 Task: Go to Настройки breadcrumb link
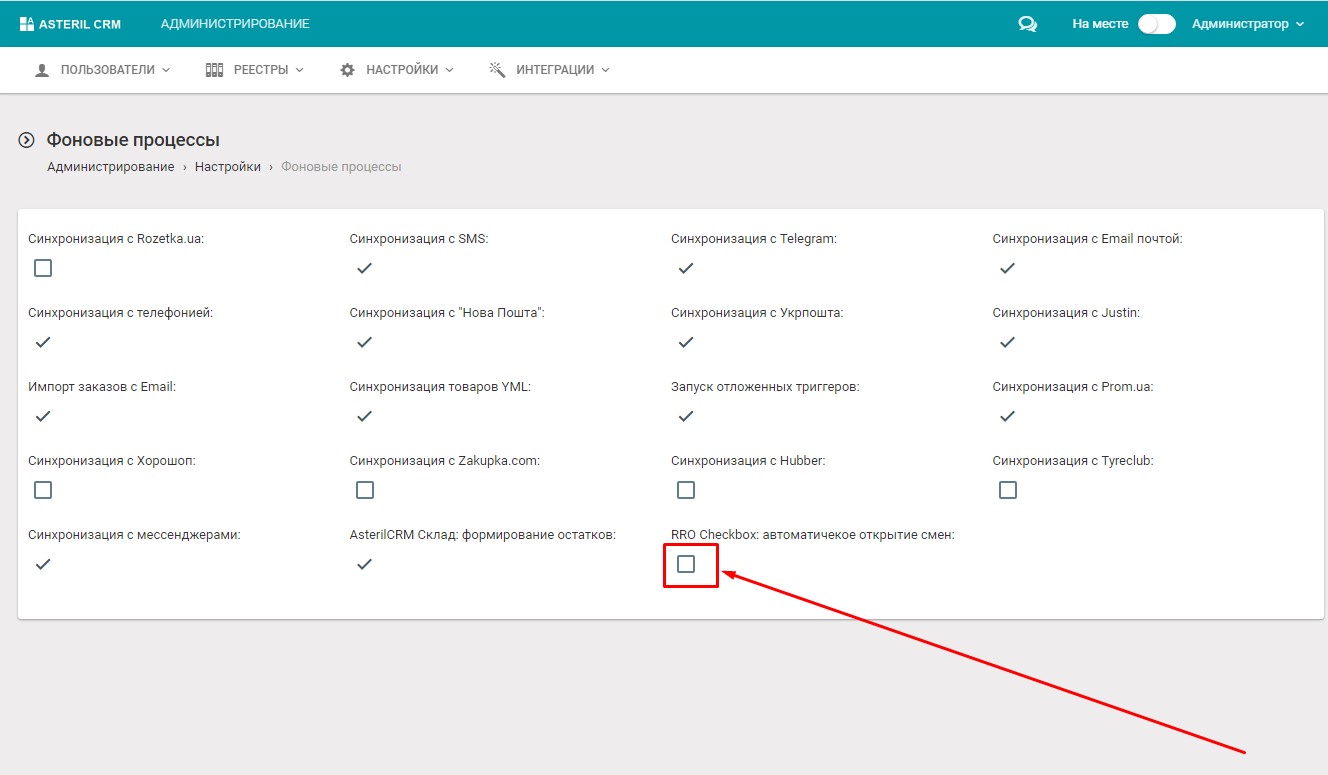click(x=228, y=167)
